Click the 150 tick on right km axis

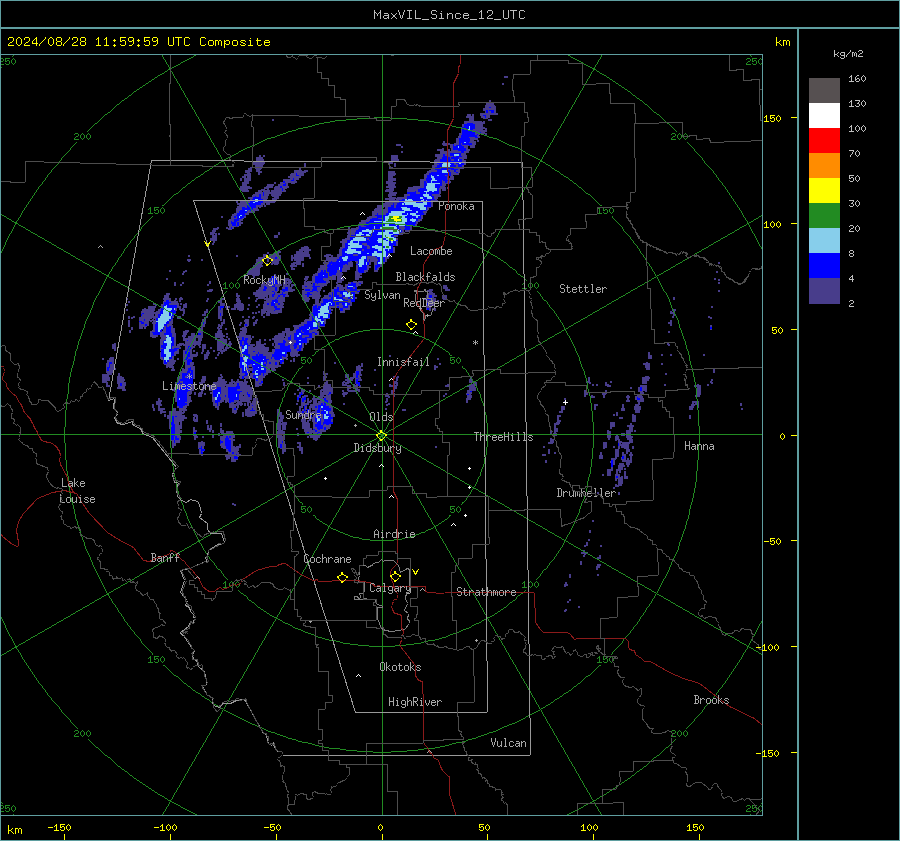773,118
